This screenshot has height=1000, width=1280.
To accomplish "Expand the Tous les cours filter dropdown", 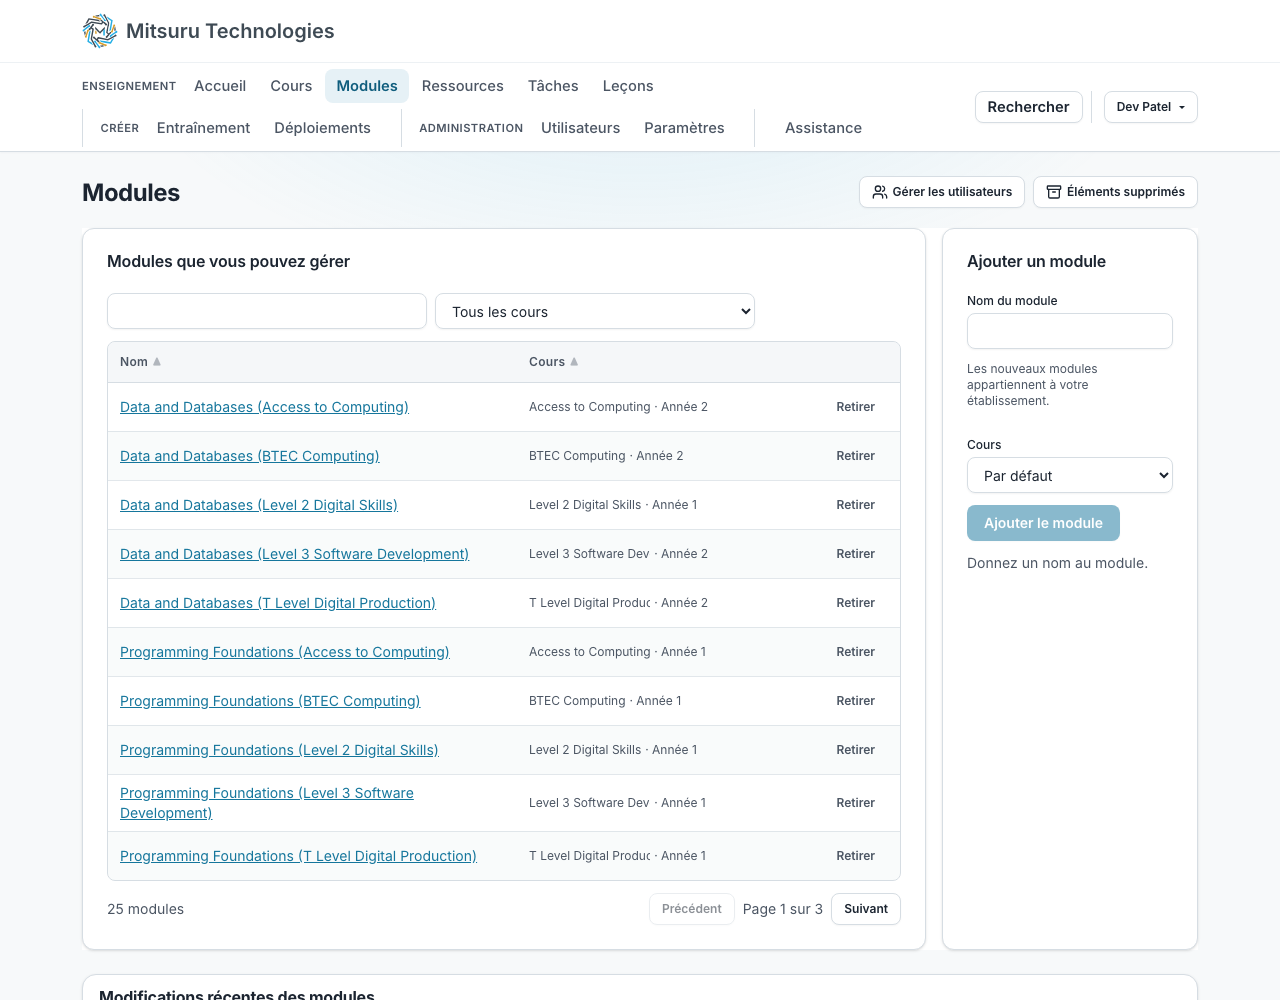I will (x=595, y=311).
